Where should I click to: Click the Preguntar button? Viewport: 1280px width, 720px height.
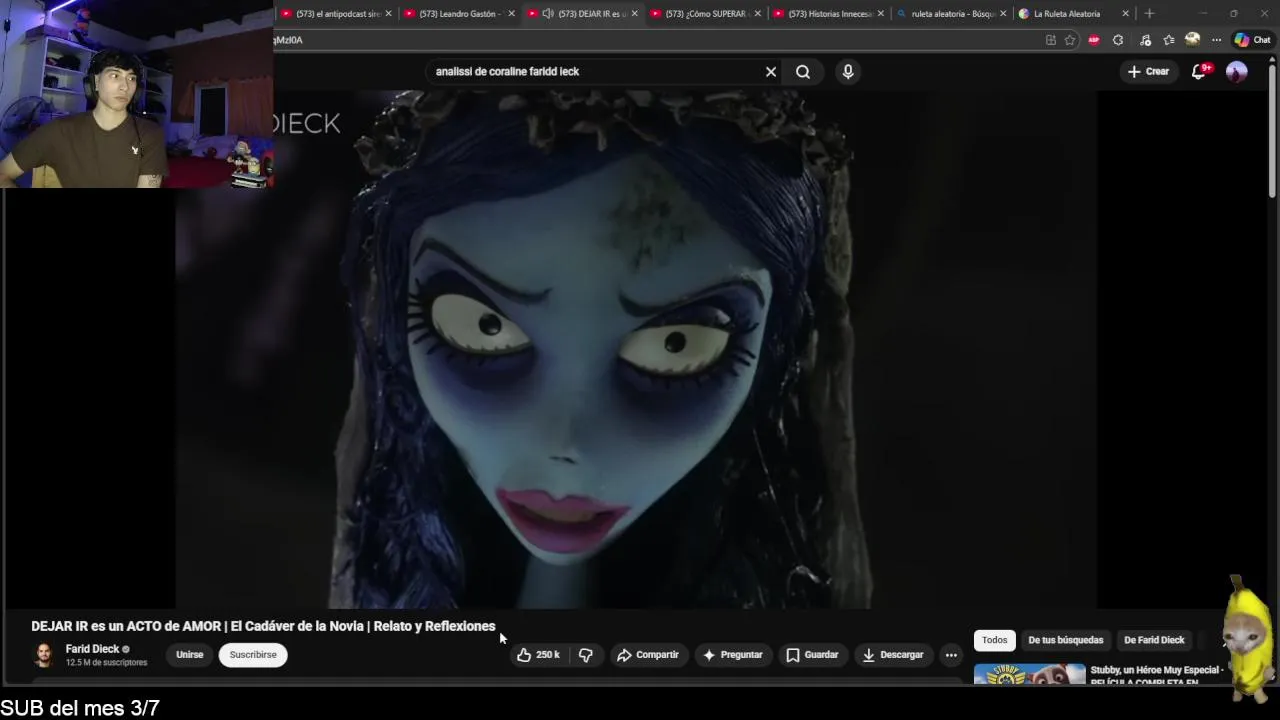[733, 655]
